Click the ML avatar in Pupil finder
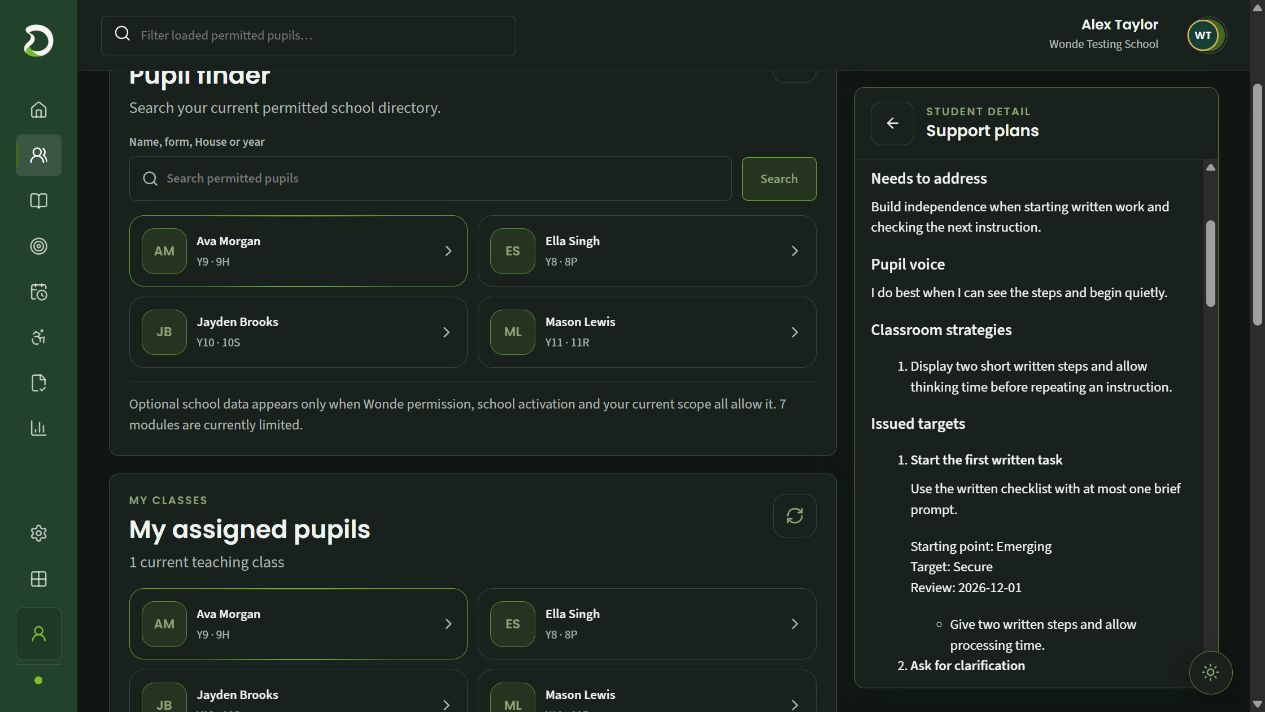The width and height of the screenshot is (1265, 712). [513, 332]
